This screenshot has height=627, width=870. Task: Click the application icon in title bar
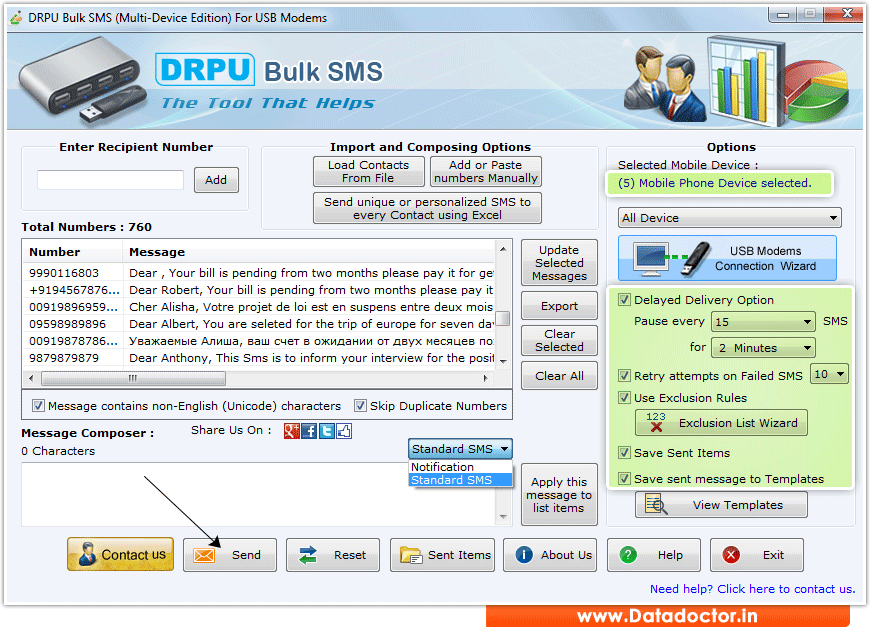tap(16, 18)
